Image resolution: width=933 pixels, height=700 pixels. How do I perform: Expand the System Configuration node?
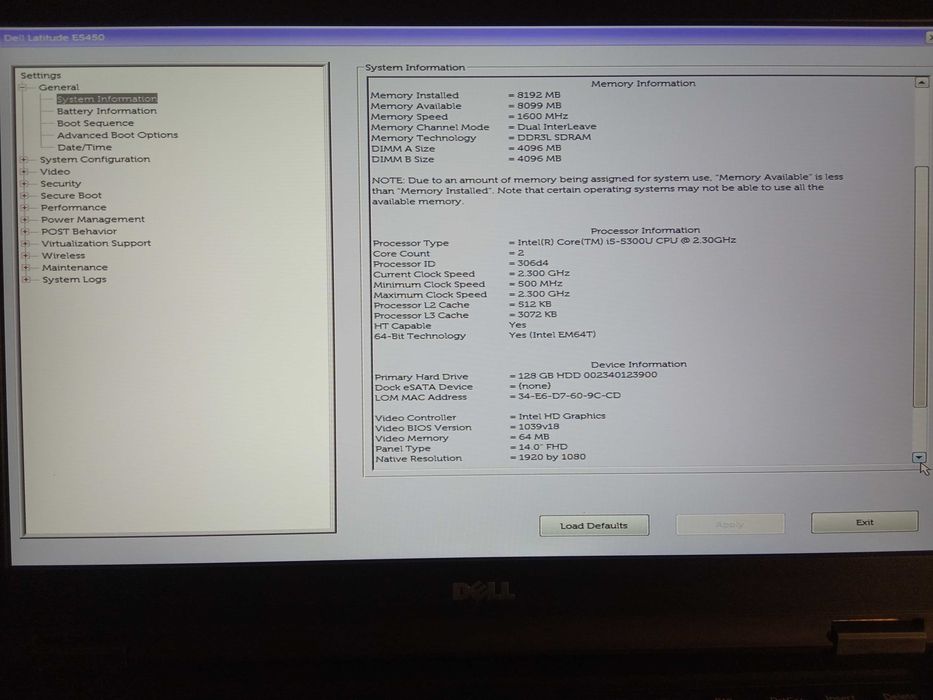pyautogui.click(x=24, y=160)
